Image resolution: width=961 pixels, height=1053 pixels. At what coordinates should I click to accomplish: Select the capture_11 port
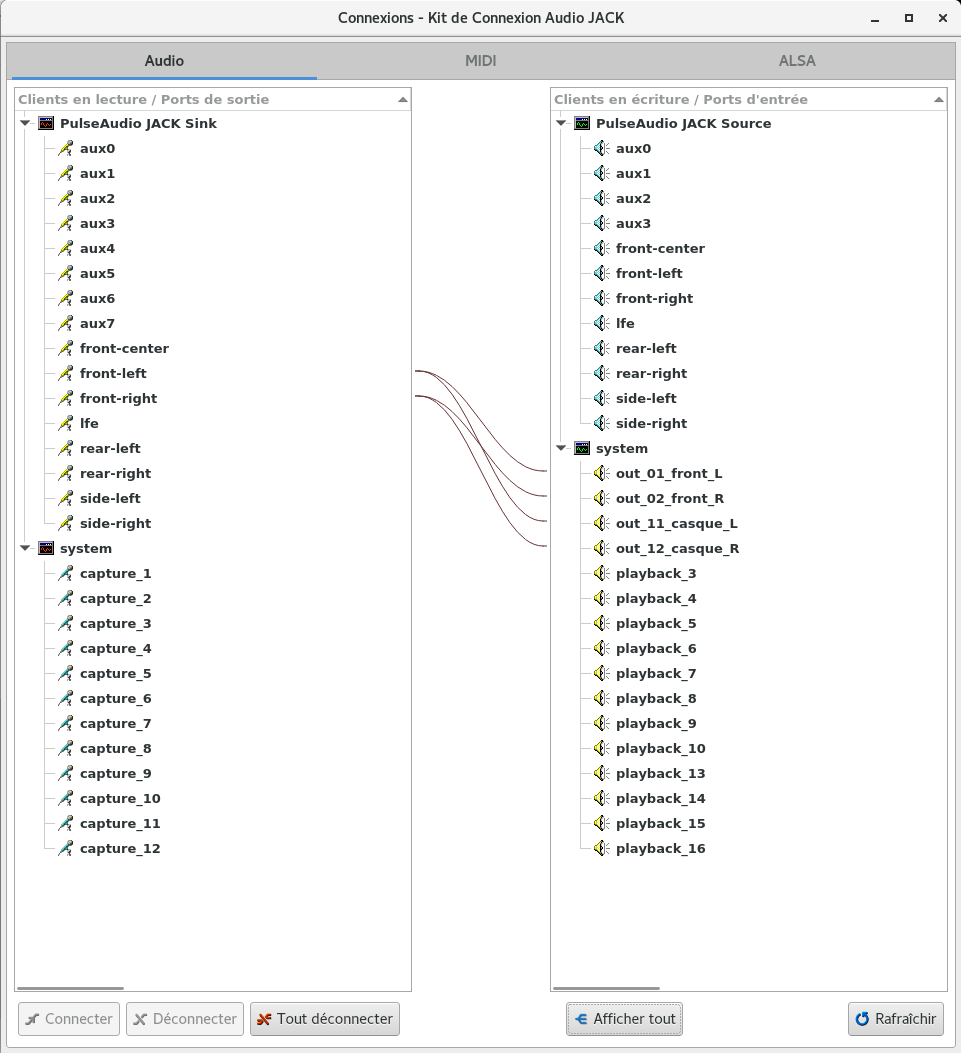click(120, 824)
